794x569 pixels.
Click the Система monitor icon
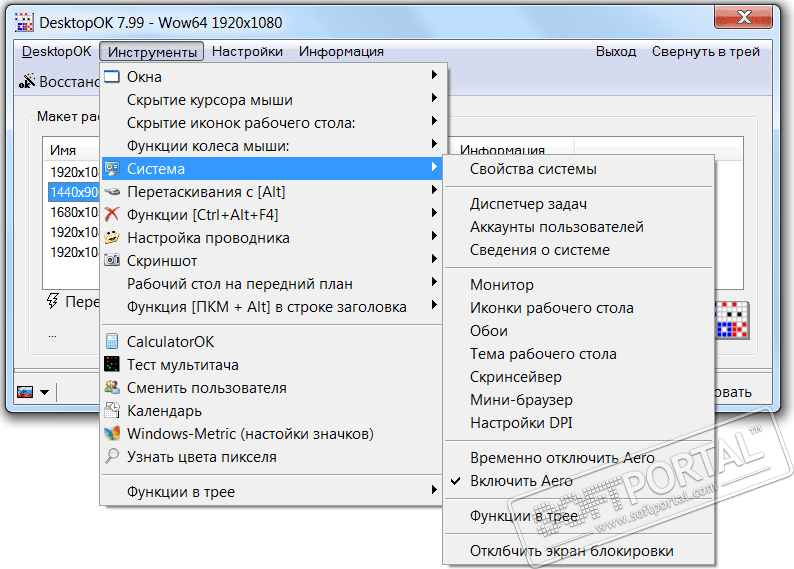(x=112, y=169)
